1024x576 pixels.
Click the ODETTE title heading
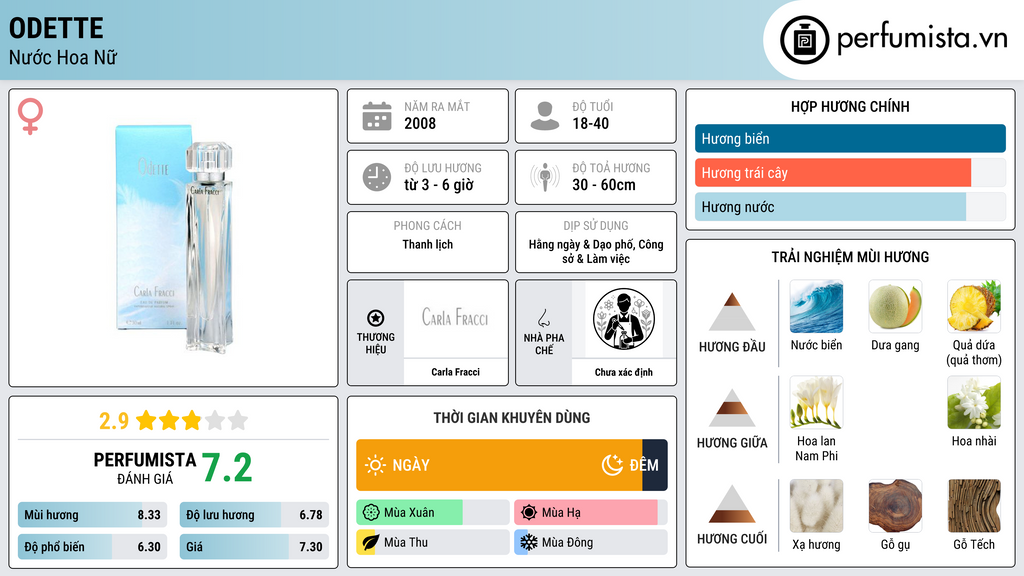click(56, 28)
